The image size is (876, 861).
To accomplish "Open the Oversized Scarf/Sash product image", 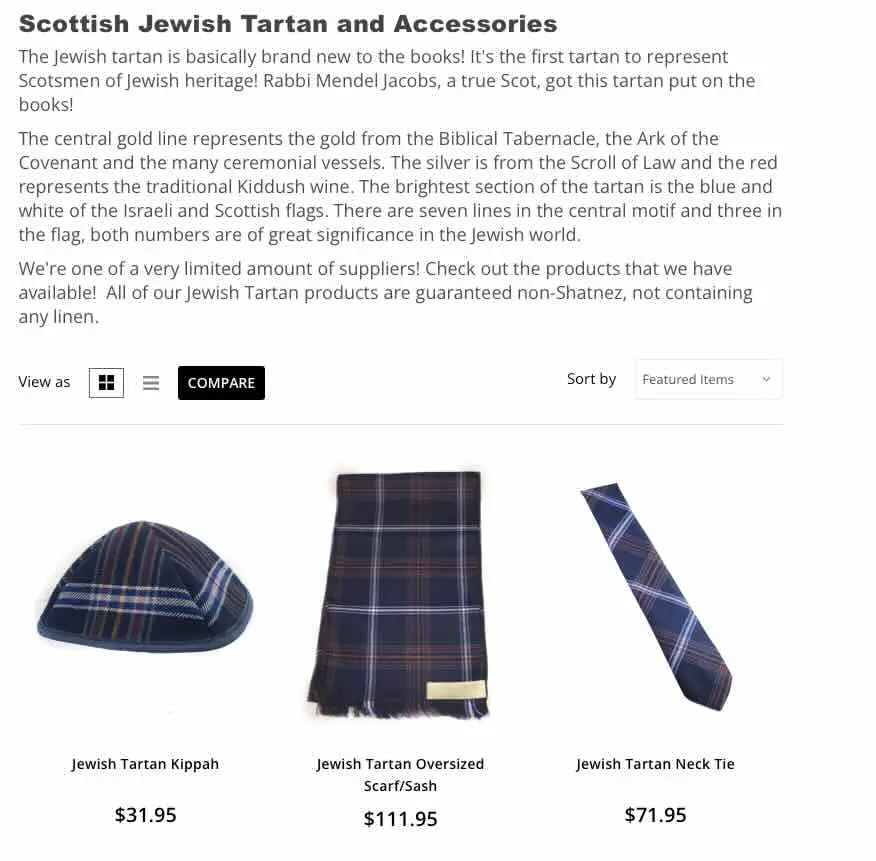I will 399,595.
